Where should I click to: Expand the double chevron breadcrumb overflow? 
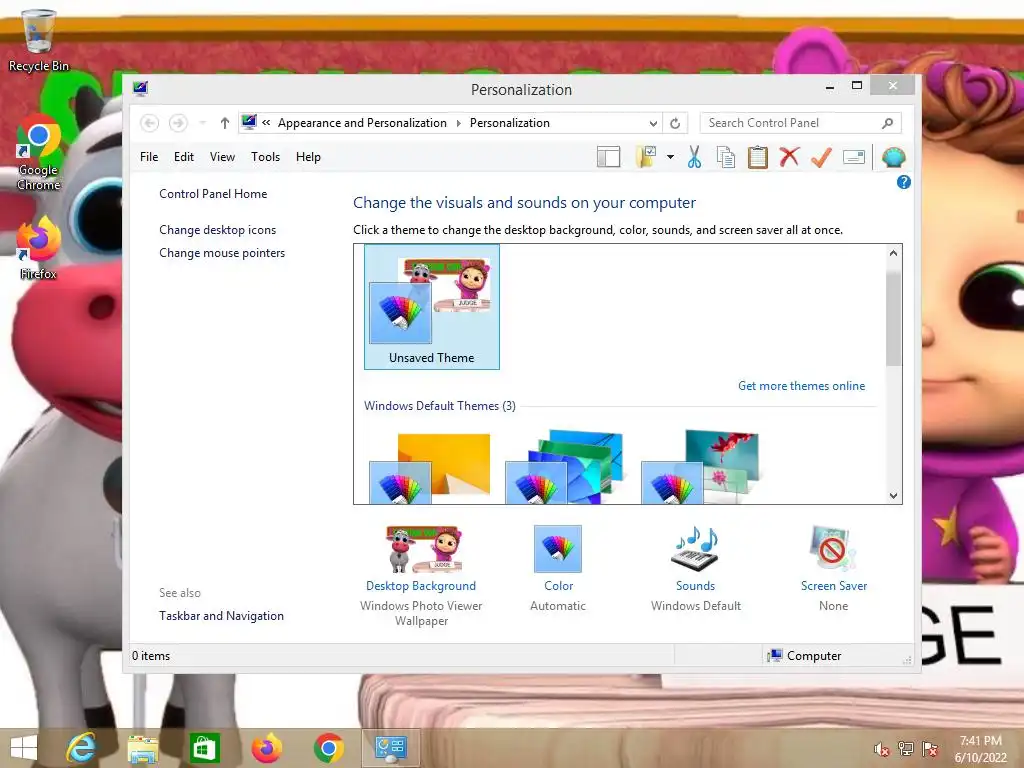click(x=266, y=123)
